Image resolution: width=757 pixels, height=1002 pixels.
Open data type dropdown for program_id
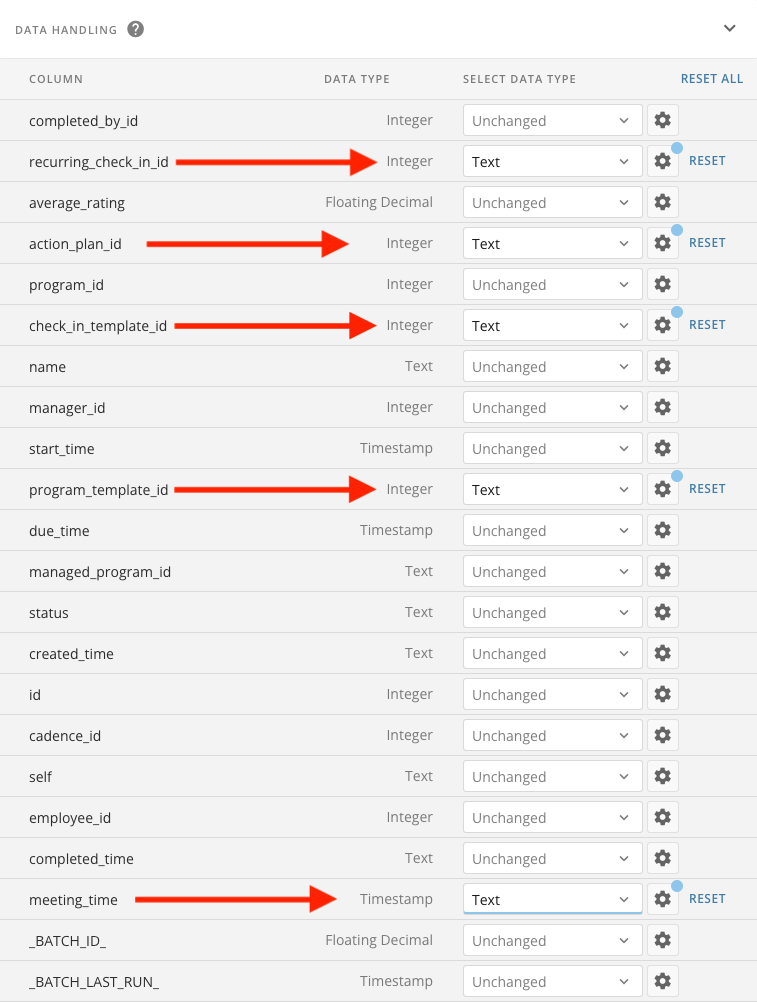click(552, 285)
